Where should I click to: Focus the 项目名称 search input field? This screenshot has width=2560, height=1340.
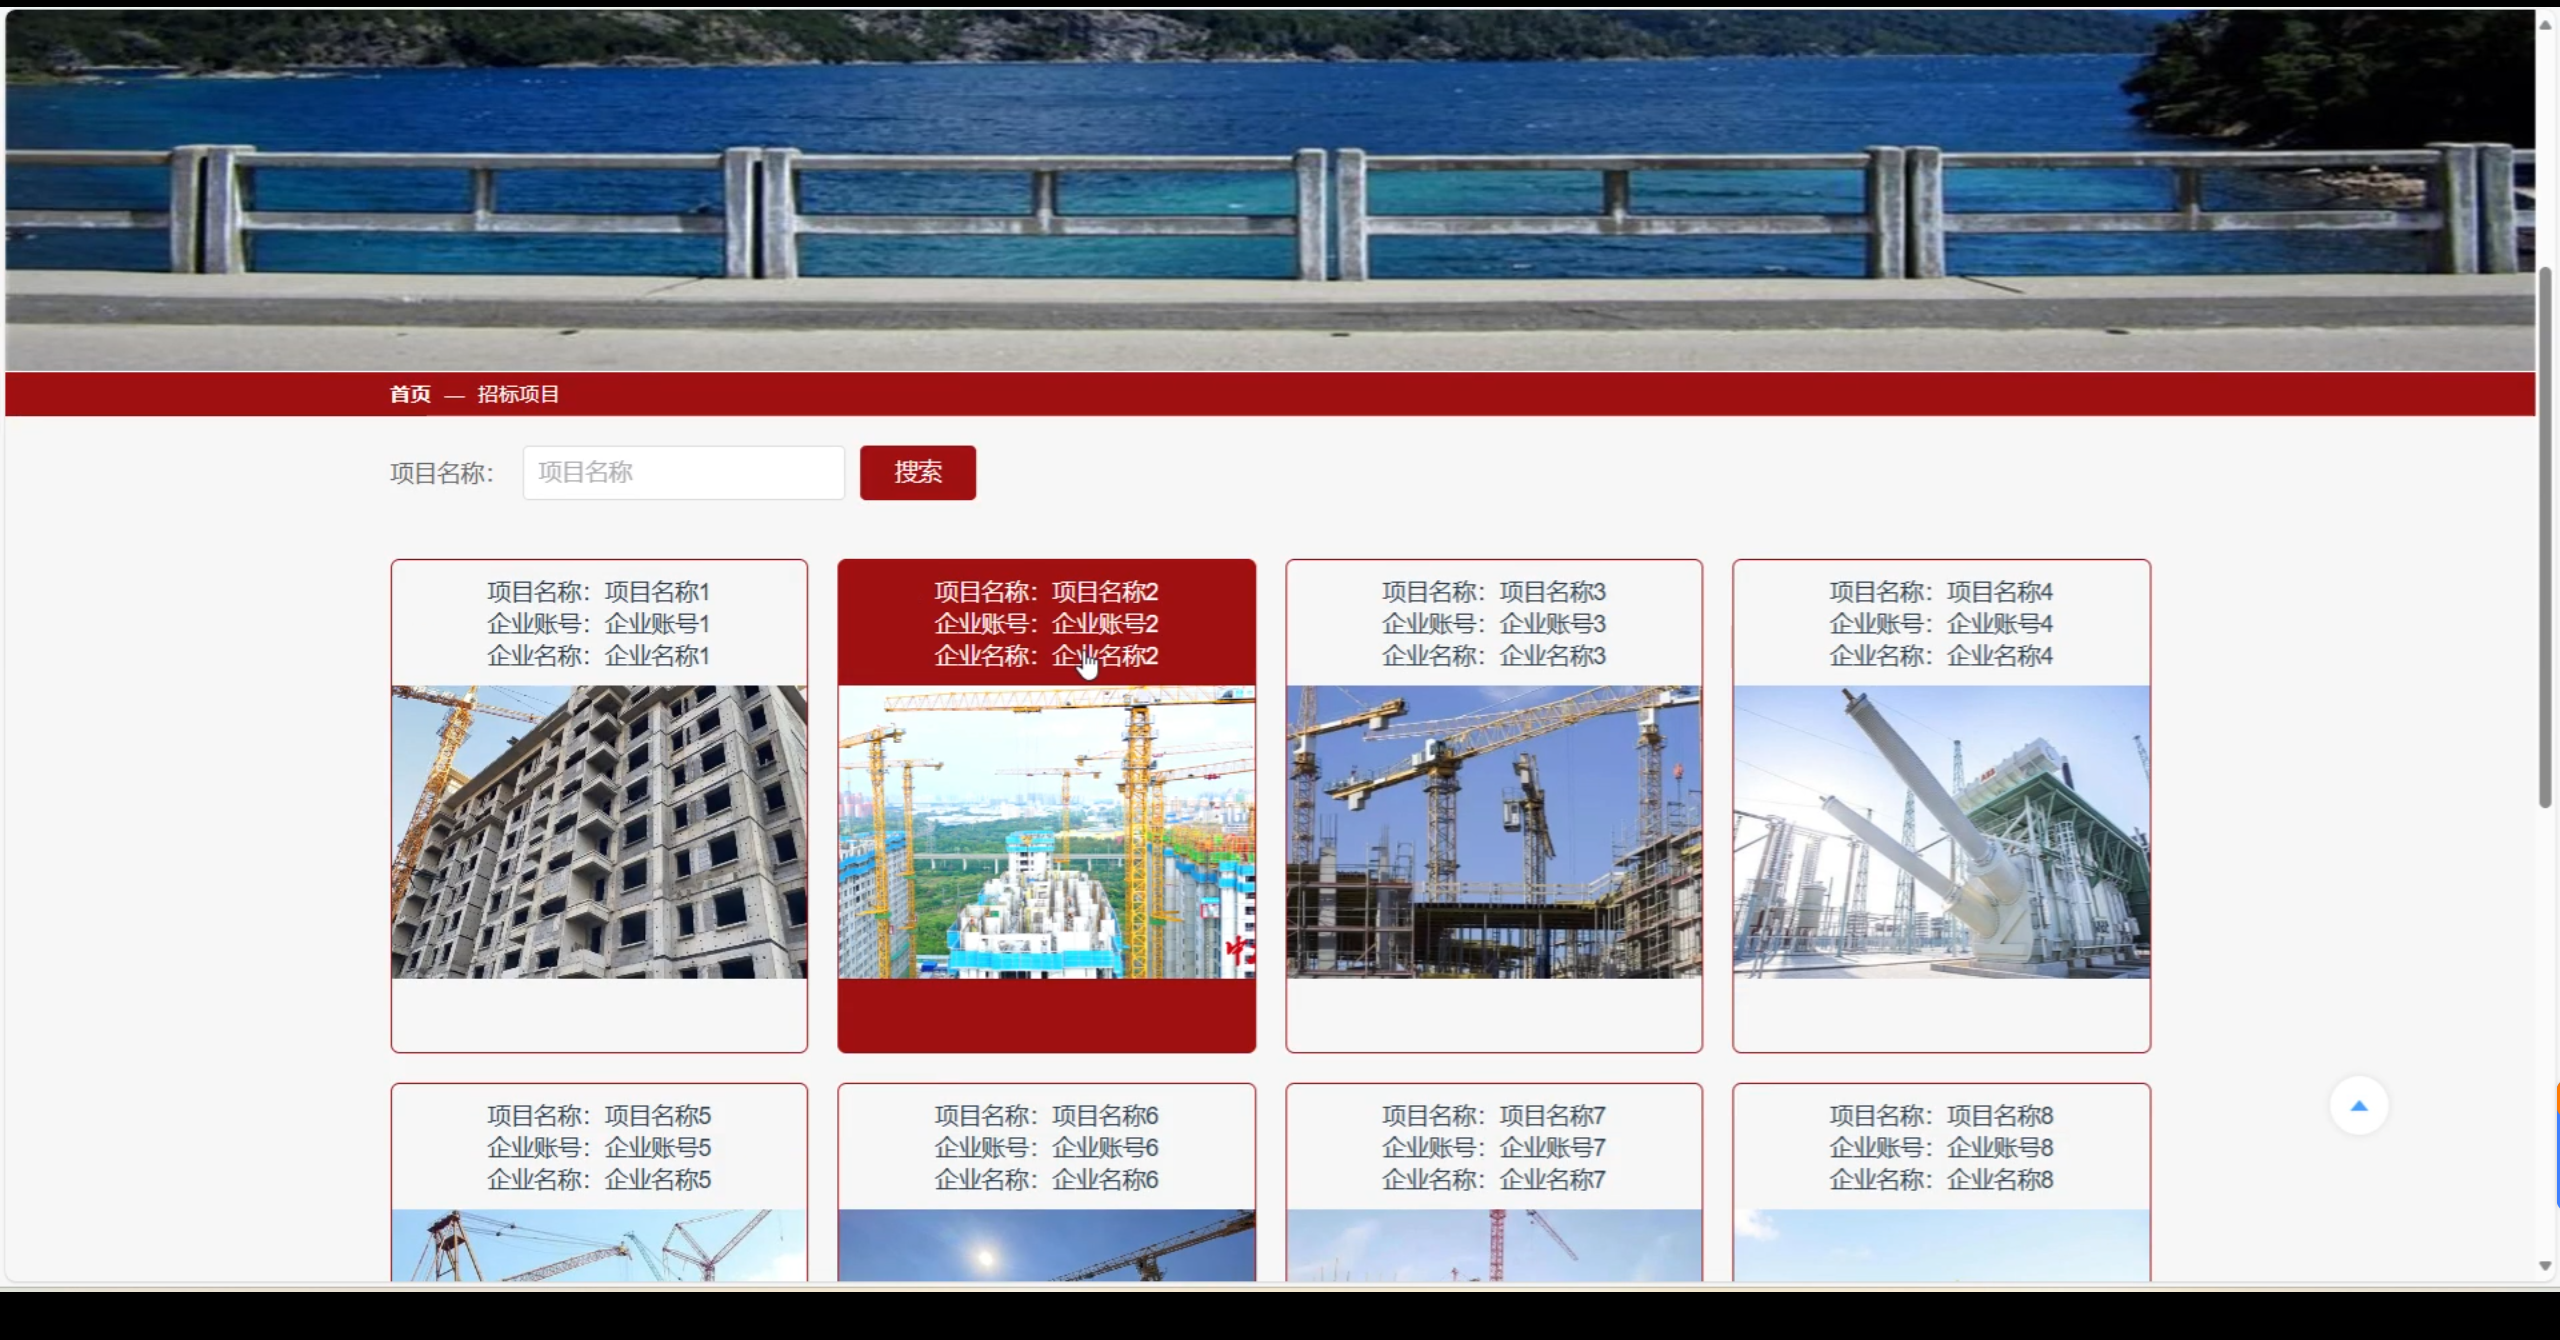pos(683,472)
